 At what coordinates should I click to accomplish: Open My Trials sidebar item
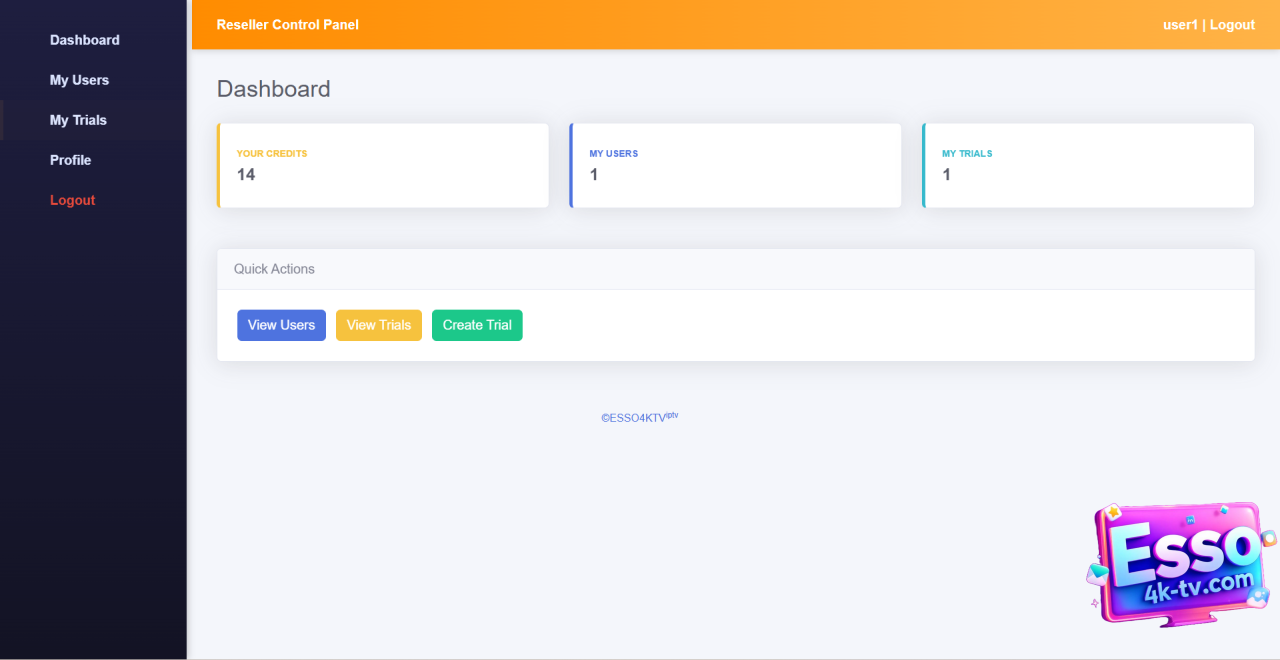78,120
